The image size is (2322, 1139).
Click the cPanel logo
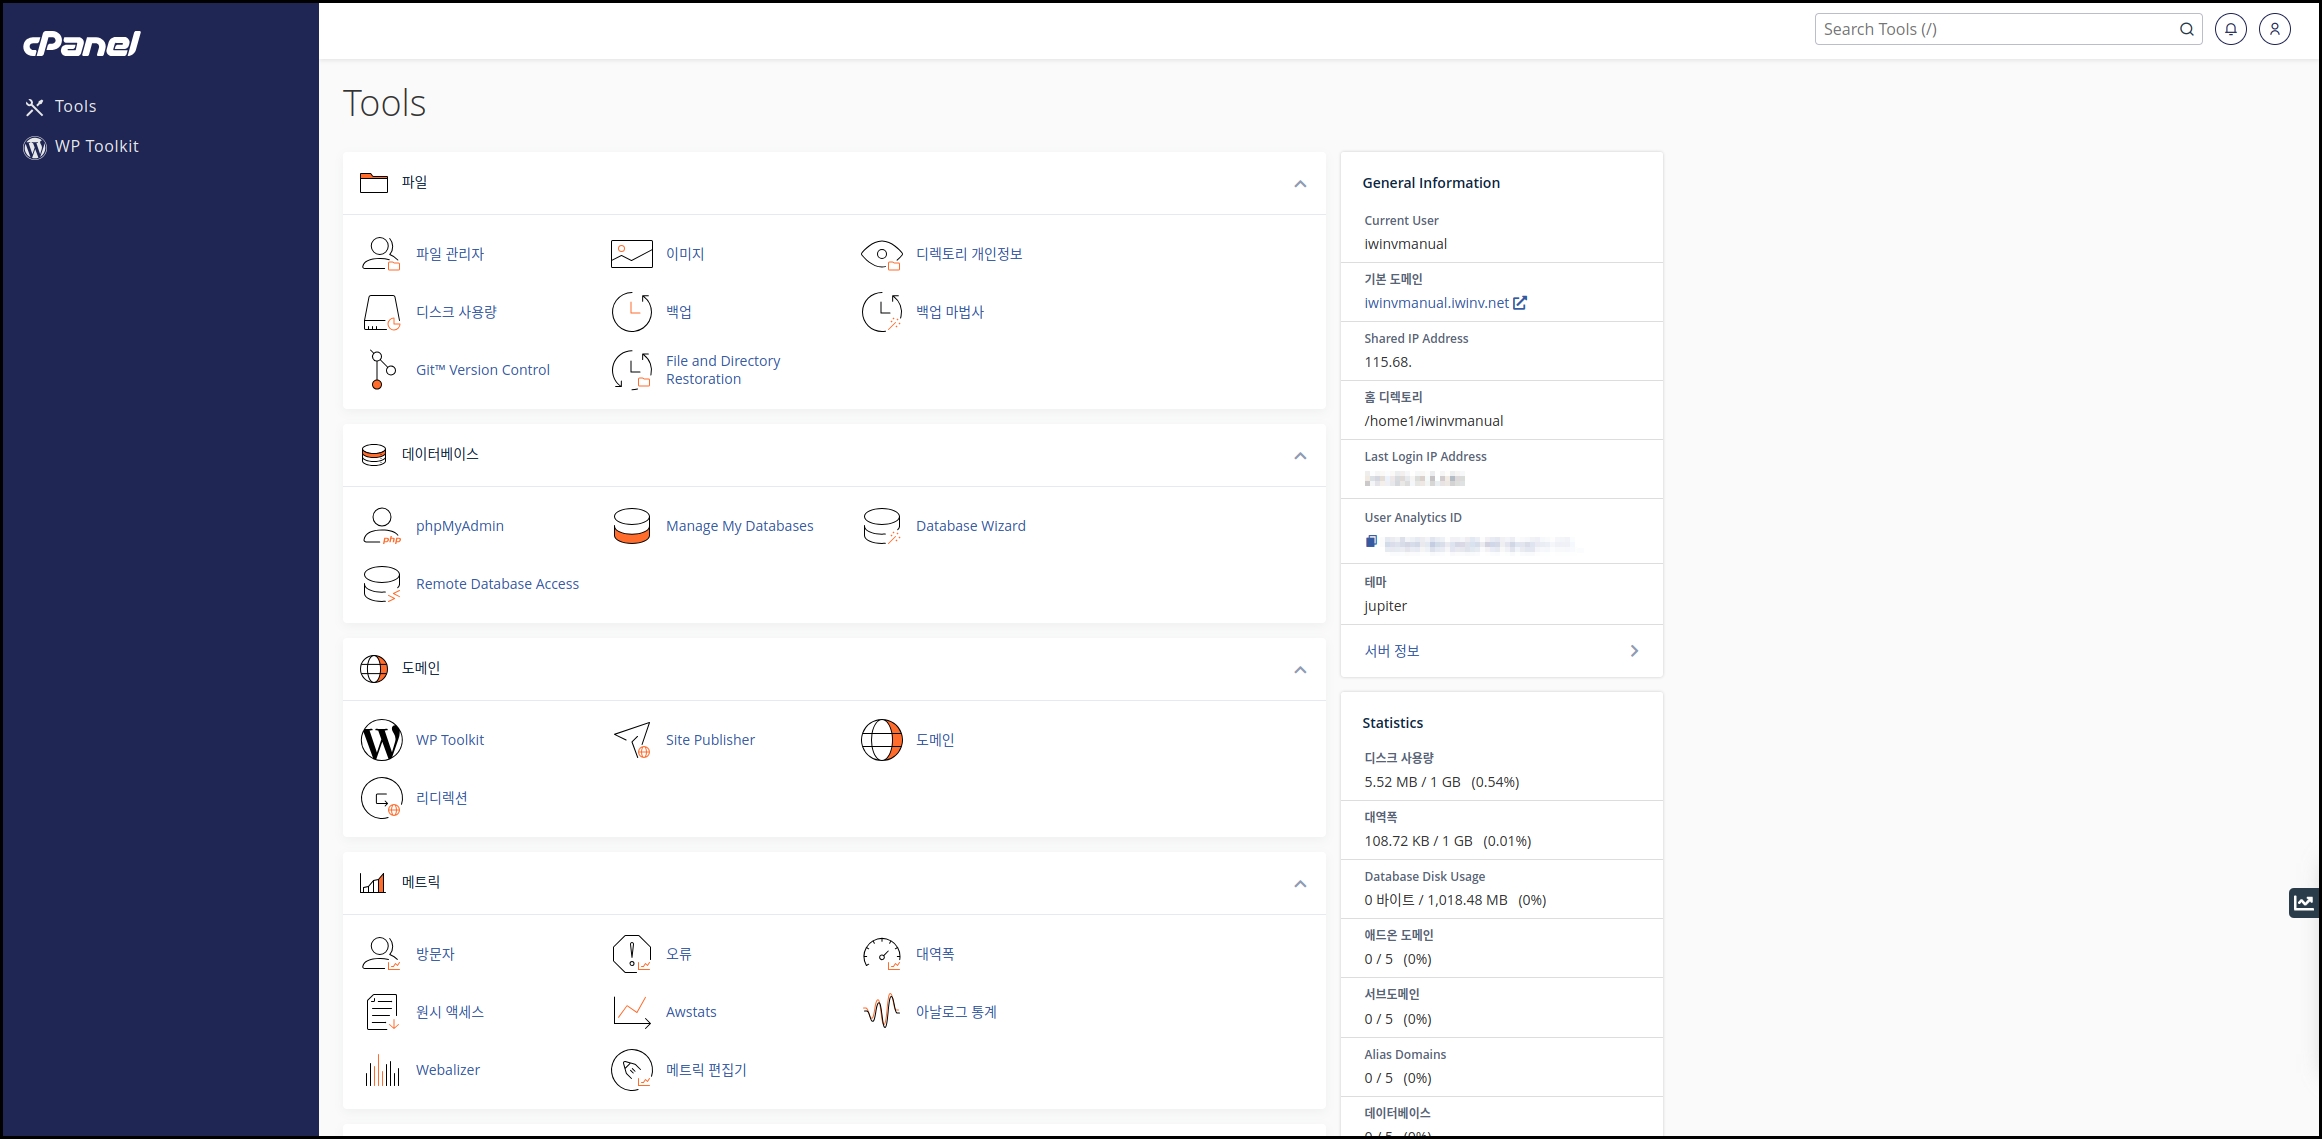pyautogui.click(x=81, y=43)
